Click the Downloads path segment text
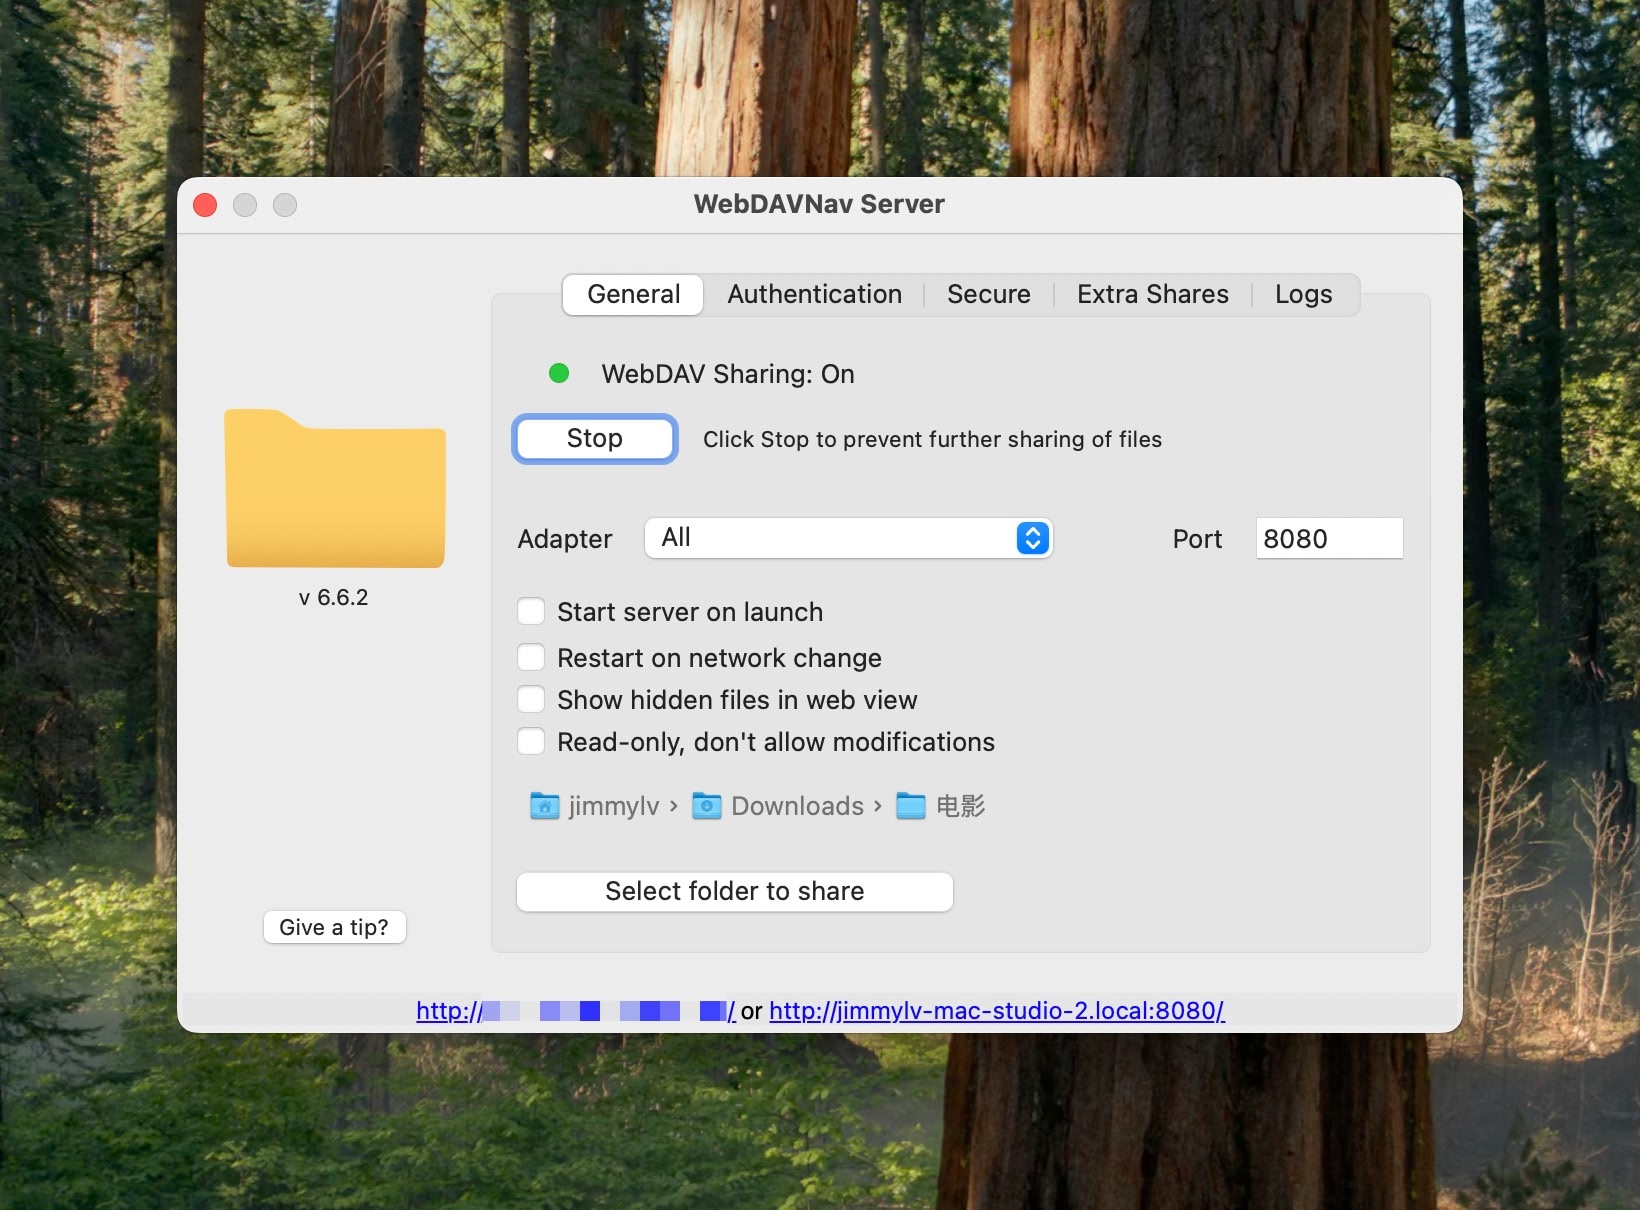This screenshot has height=1210, width=1640. (797, 806)
